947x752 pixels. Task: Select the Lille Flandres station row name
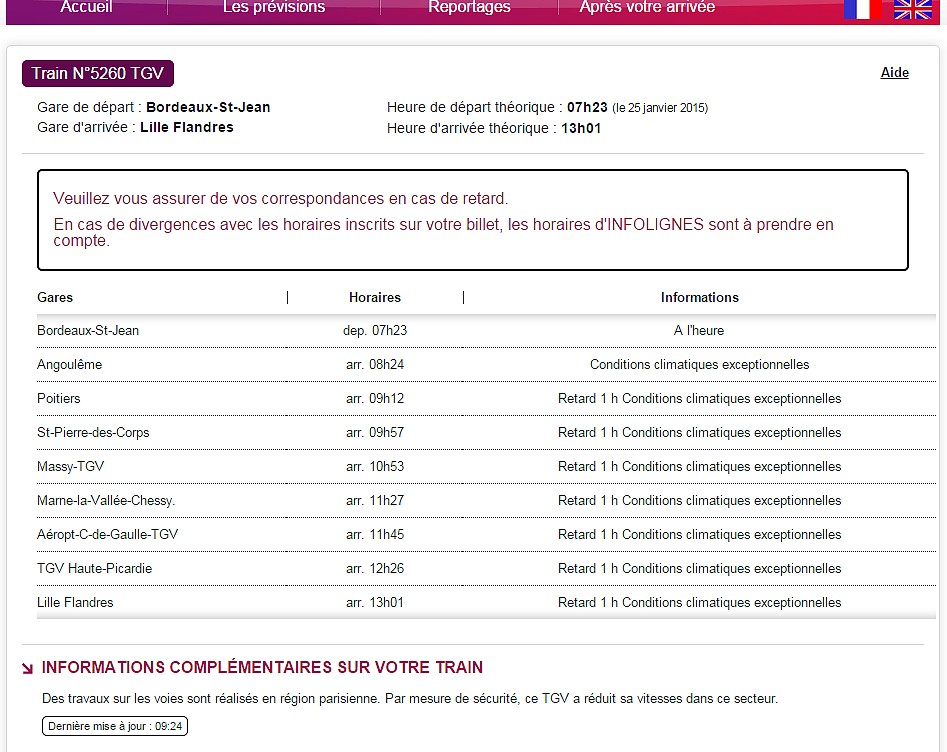click(75, 602)
